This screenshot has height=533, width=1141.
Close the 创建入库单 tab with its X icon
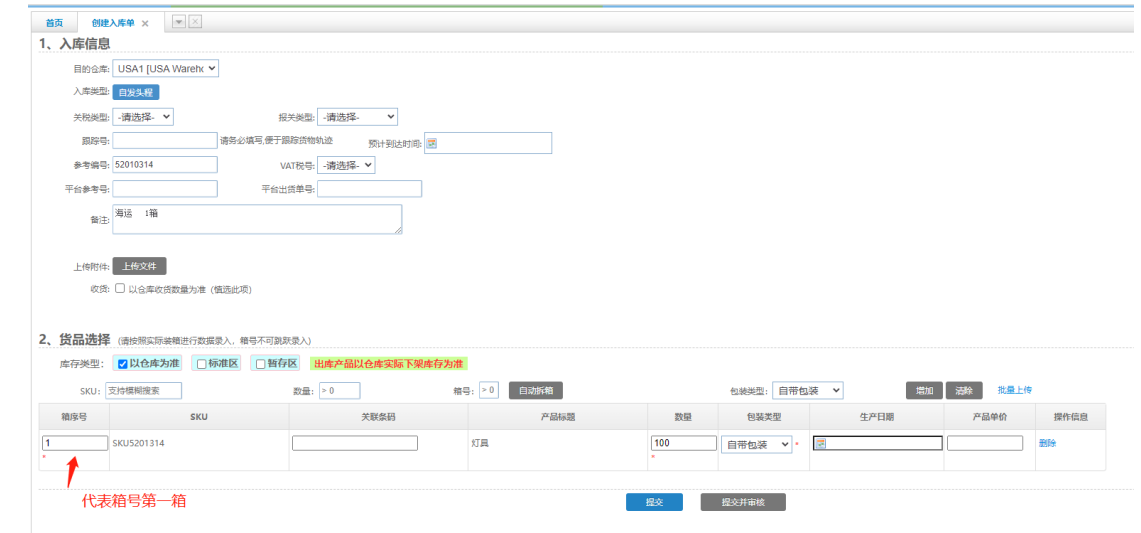pyautogui.click(x=145, y=23)
